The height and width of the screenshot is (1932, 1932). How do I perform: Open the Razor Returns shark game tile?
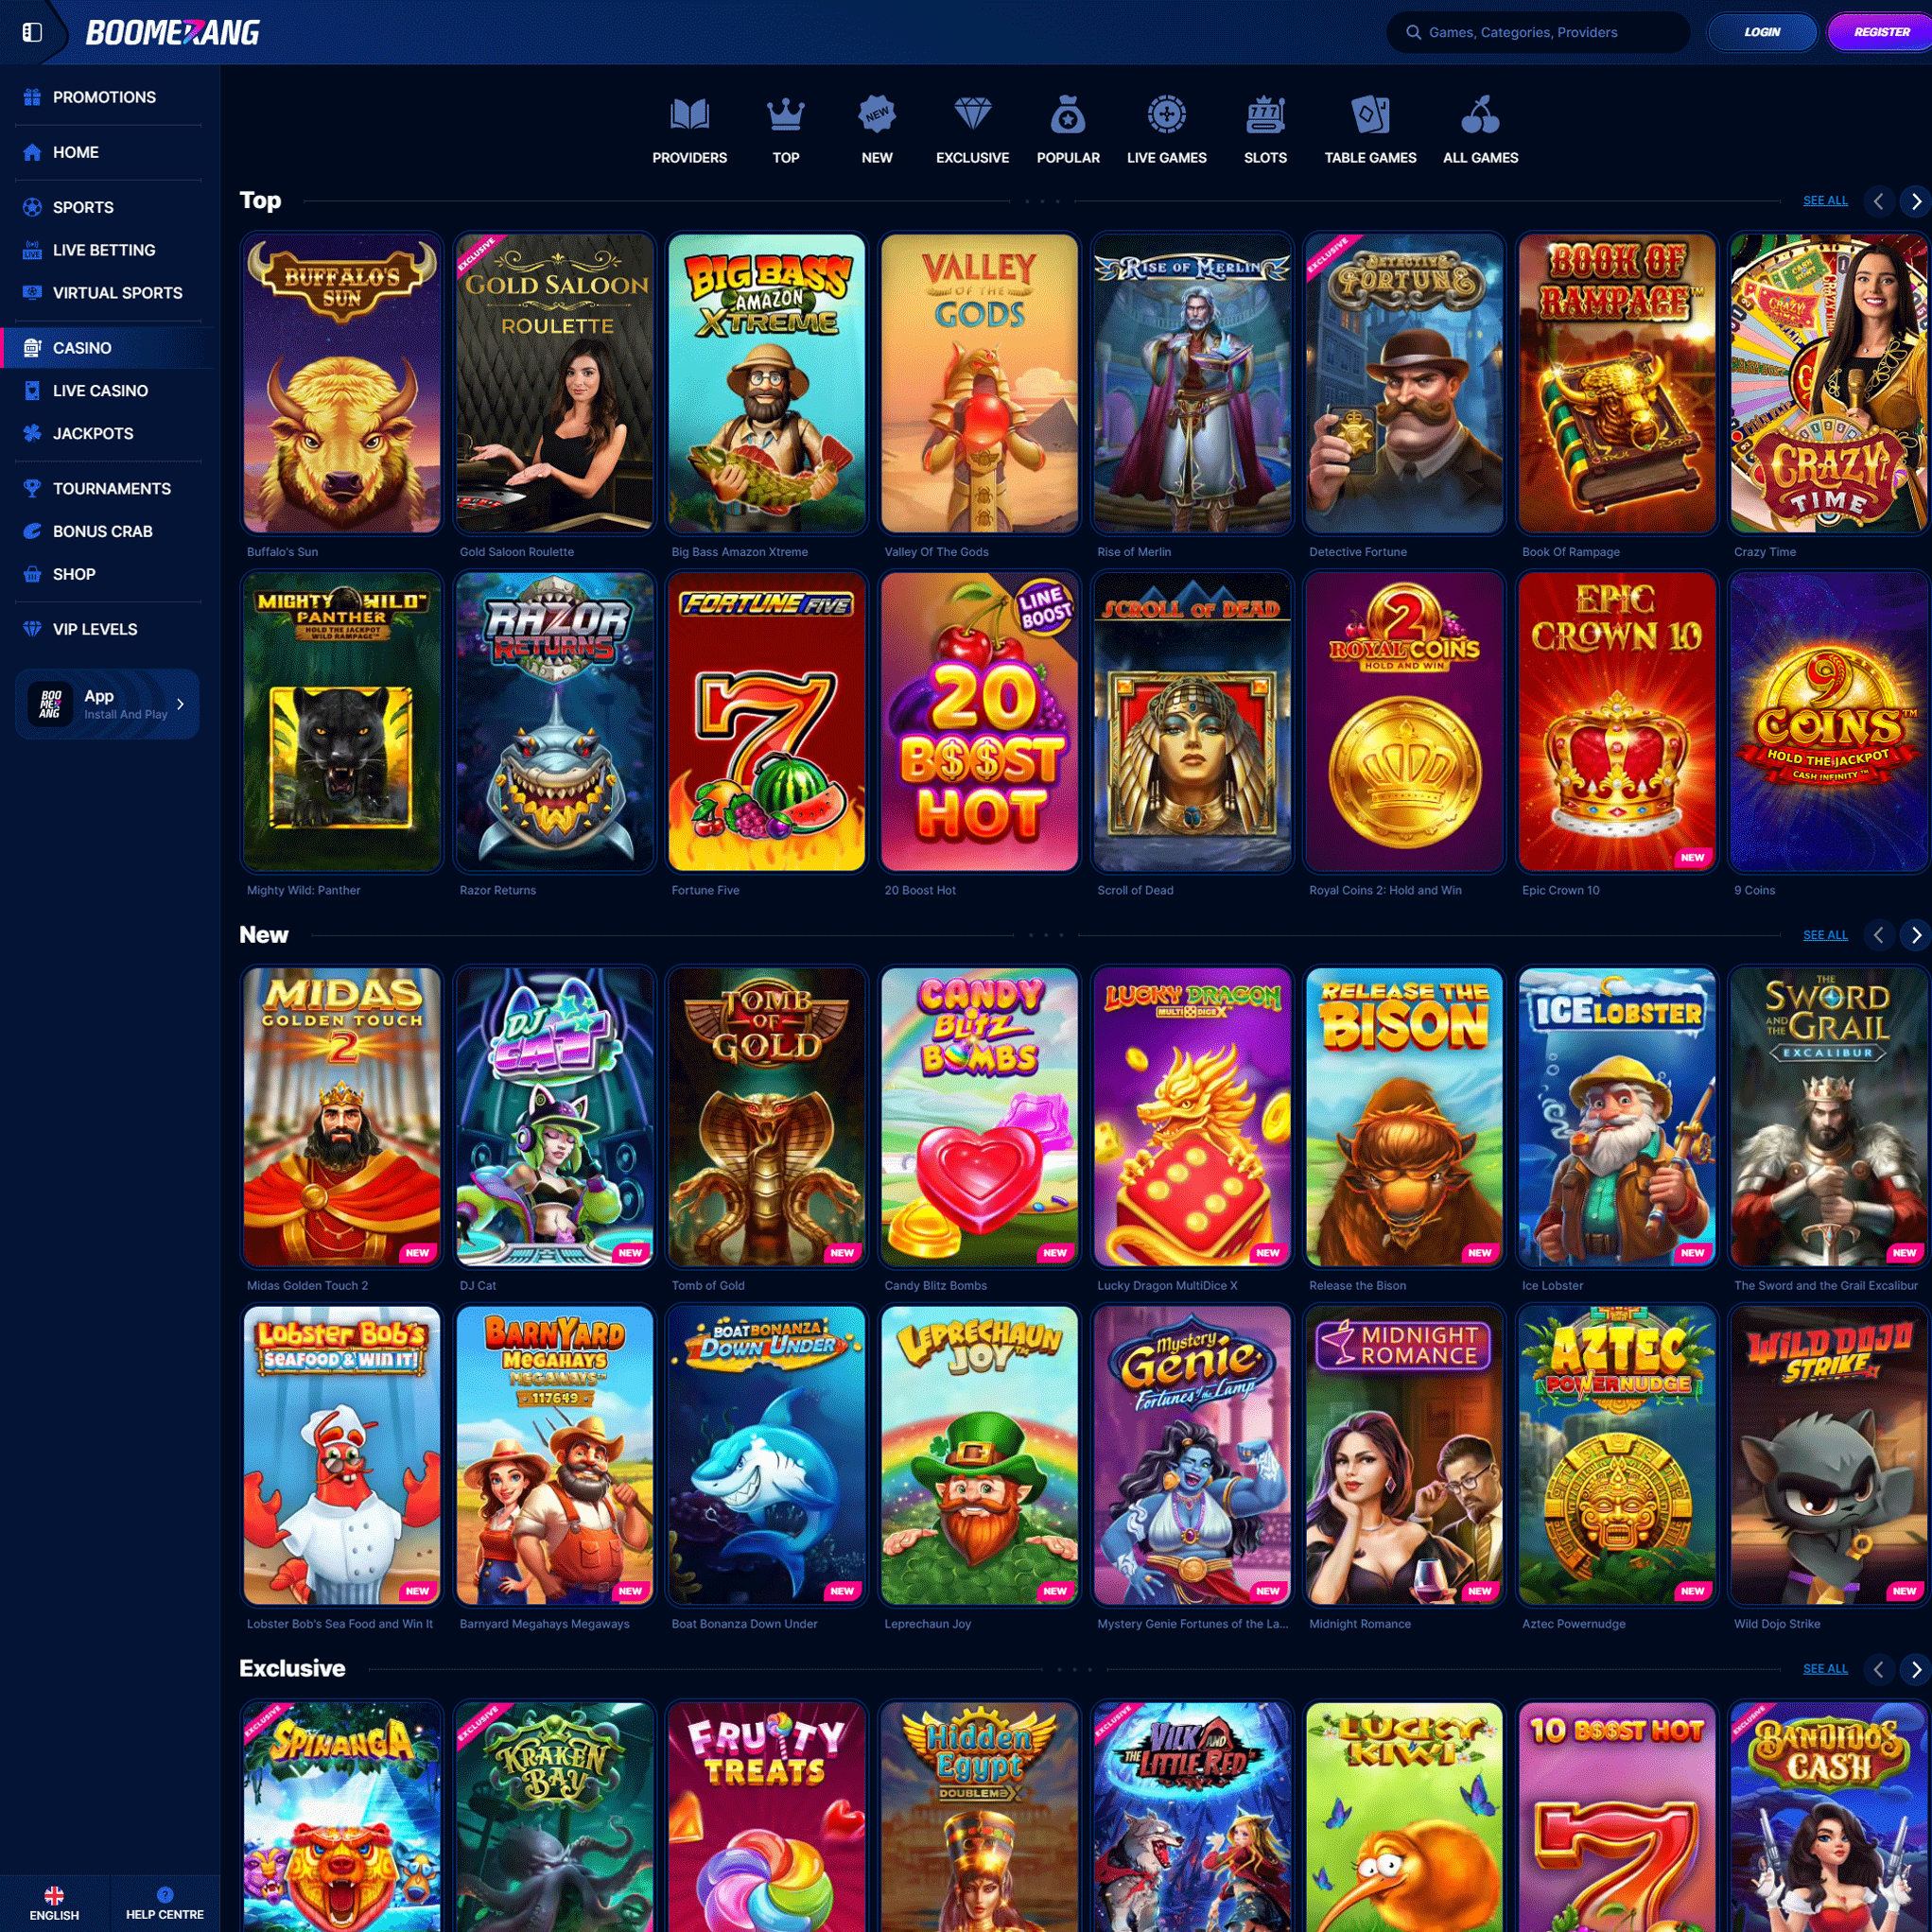coord(554,721)
